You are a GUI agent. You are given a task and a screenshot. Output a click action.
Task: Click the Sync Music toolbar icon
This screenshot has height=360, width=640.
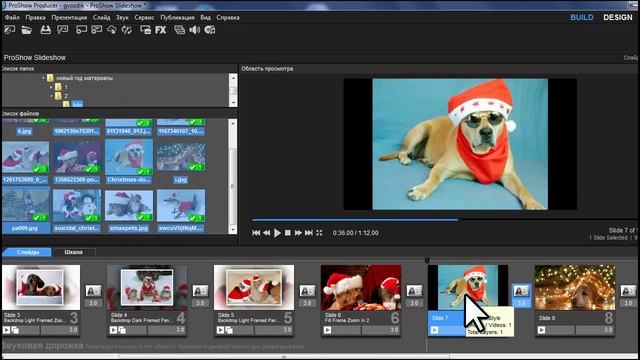[210, 30]
